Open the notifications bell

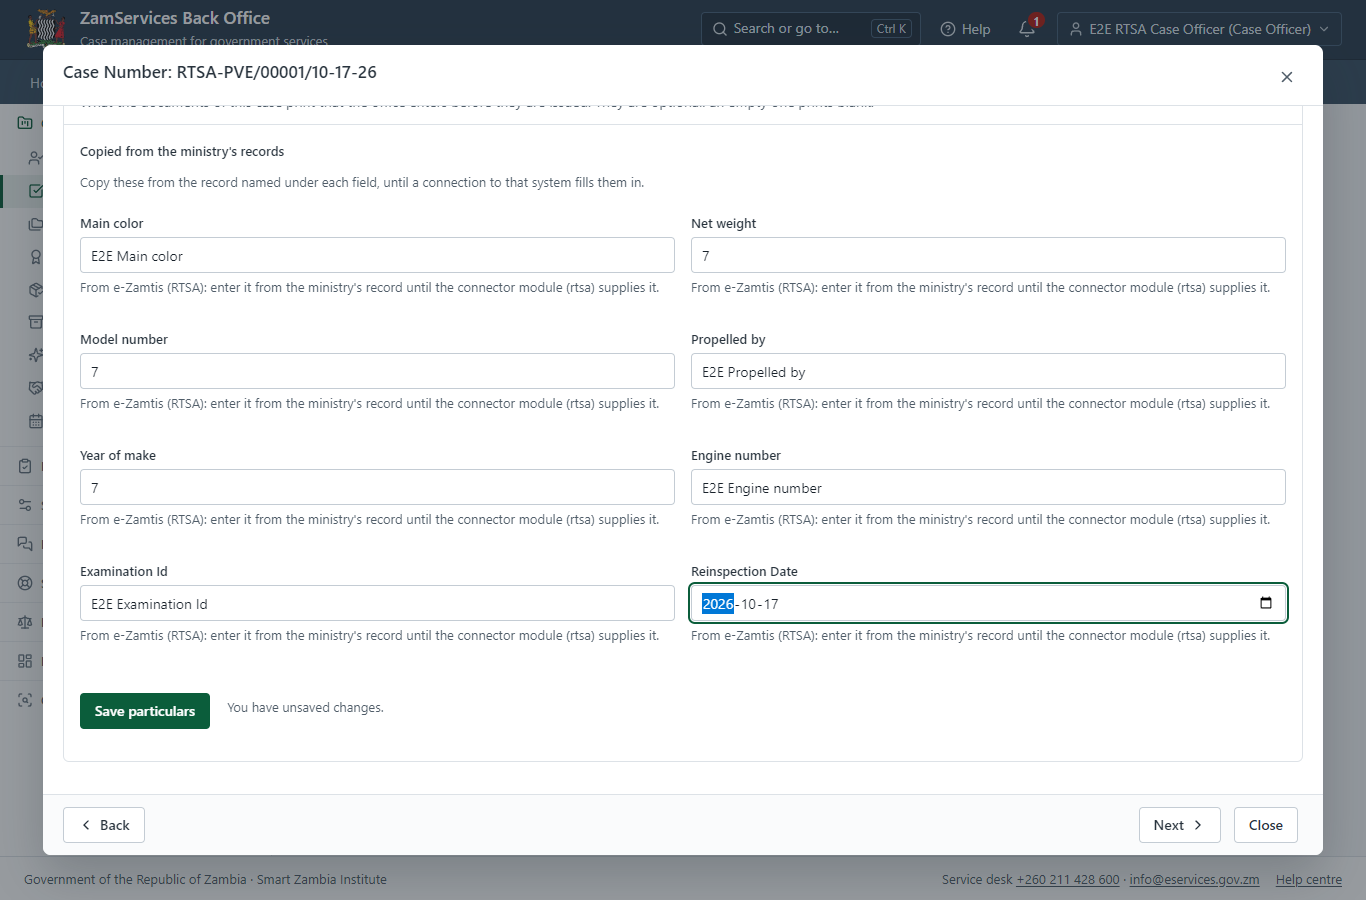pyautogui.click(x=1027, y=29)
